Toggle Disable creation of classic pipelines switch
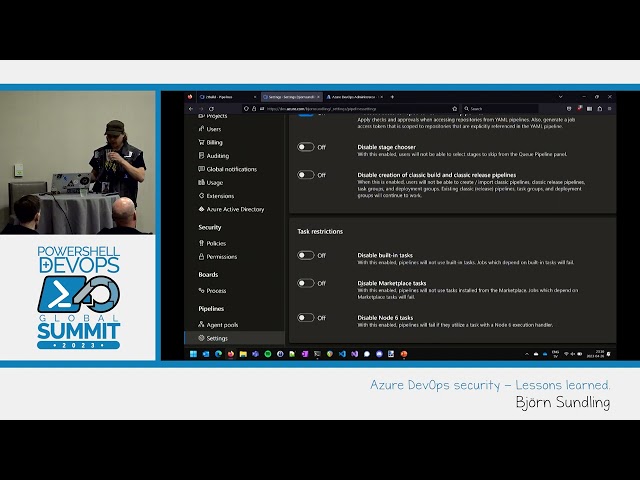The image size is (640, 480). click(306, 175)
